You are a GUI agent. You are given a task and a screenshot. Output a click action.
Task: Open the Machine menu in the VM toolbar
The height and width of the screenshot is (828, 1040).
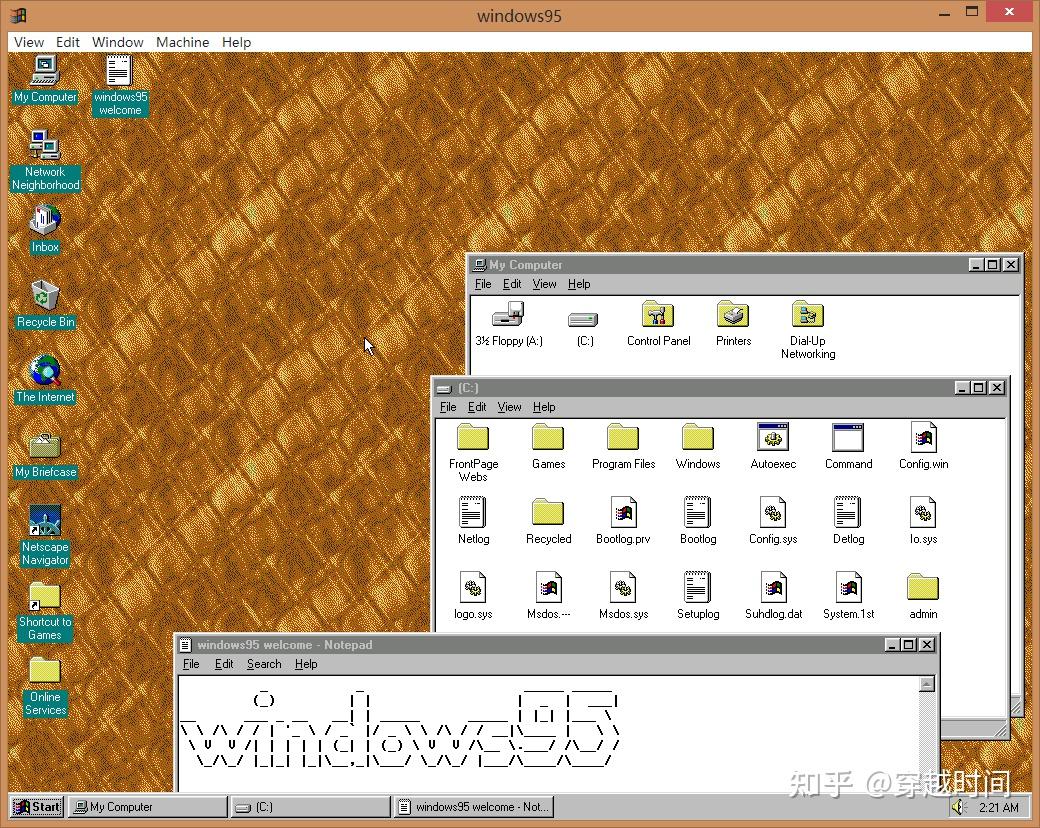182,42
